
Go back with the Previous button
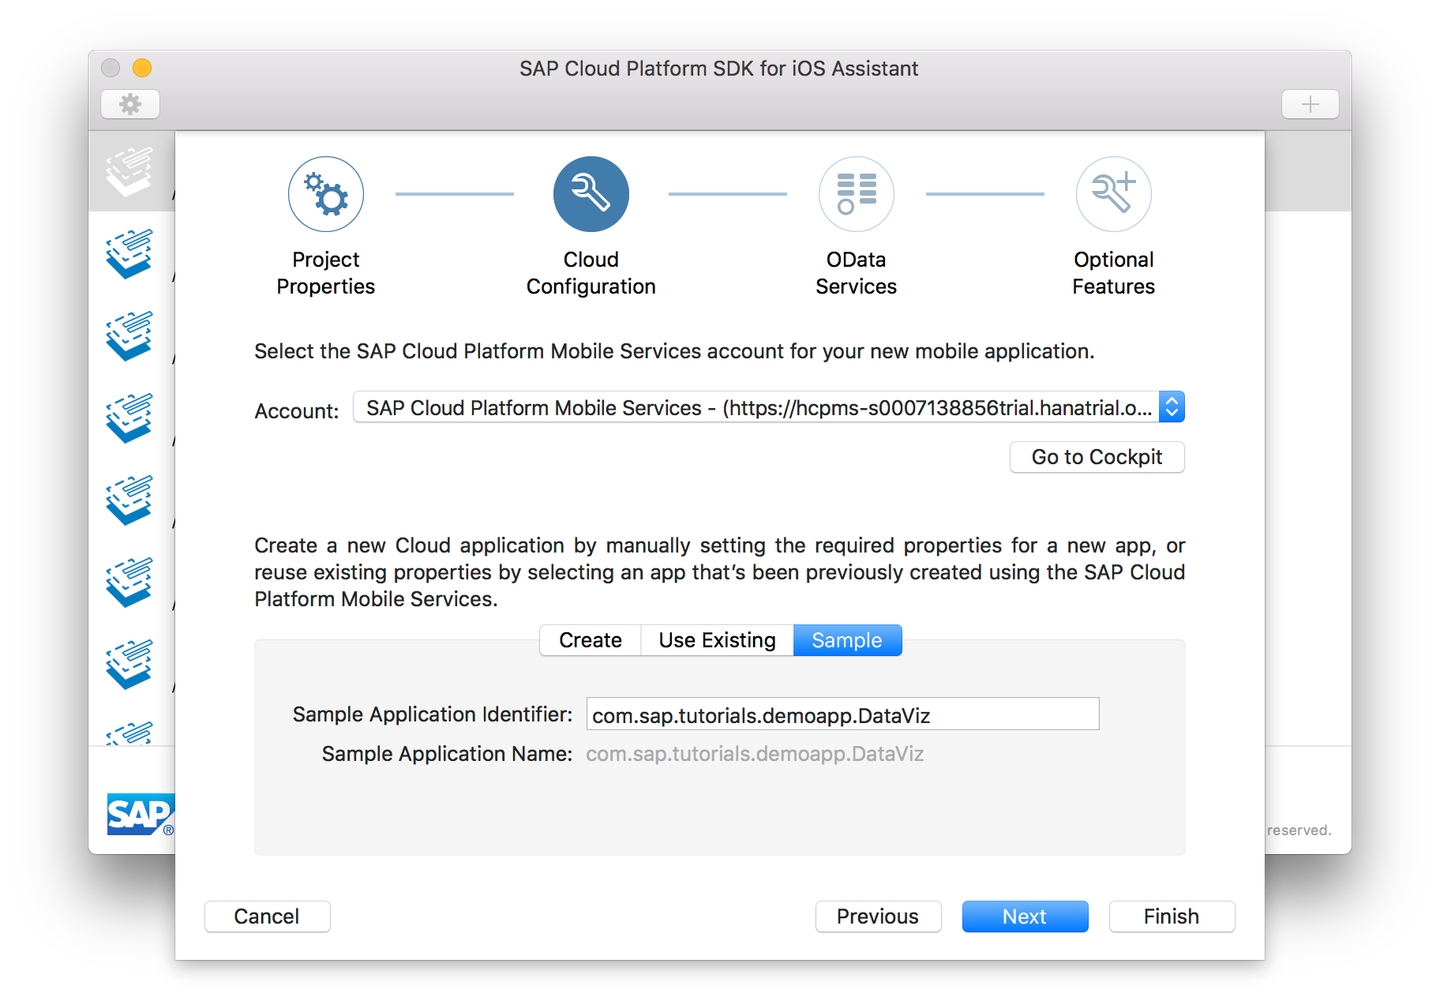point(878,916)
